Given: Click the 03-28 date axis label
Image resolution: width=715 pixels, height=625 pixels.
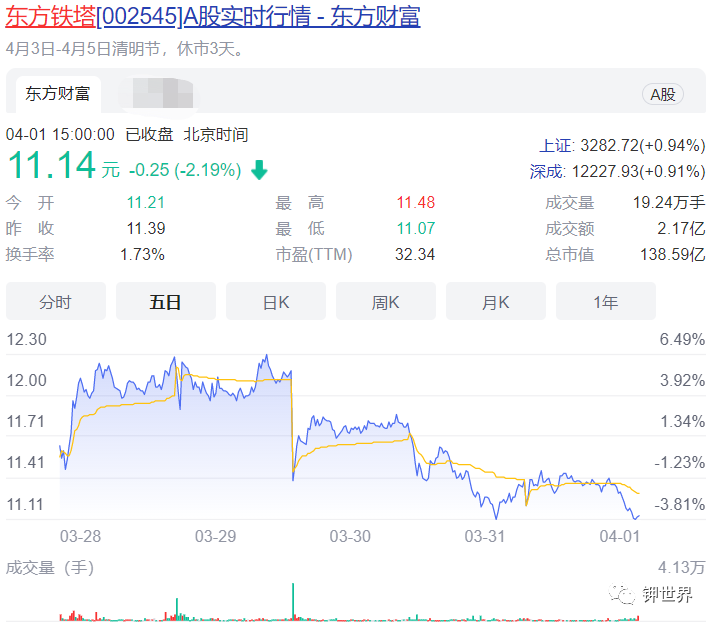Looking at the screenshot, I should point(80,536).
